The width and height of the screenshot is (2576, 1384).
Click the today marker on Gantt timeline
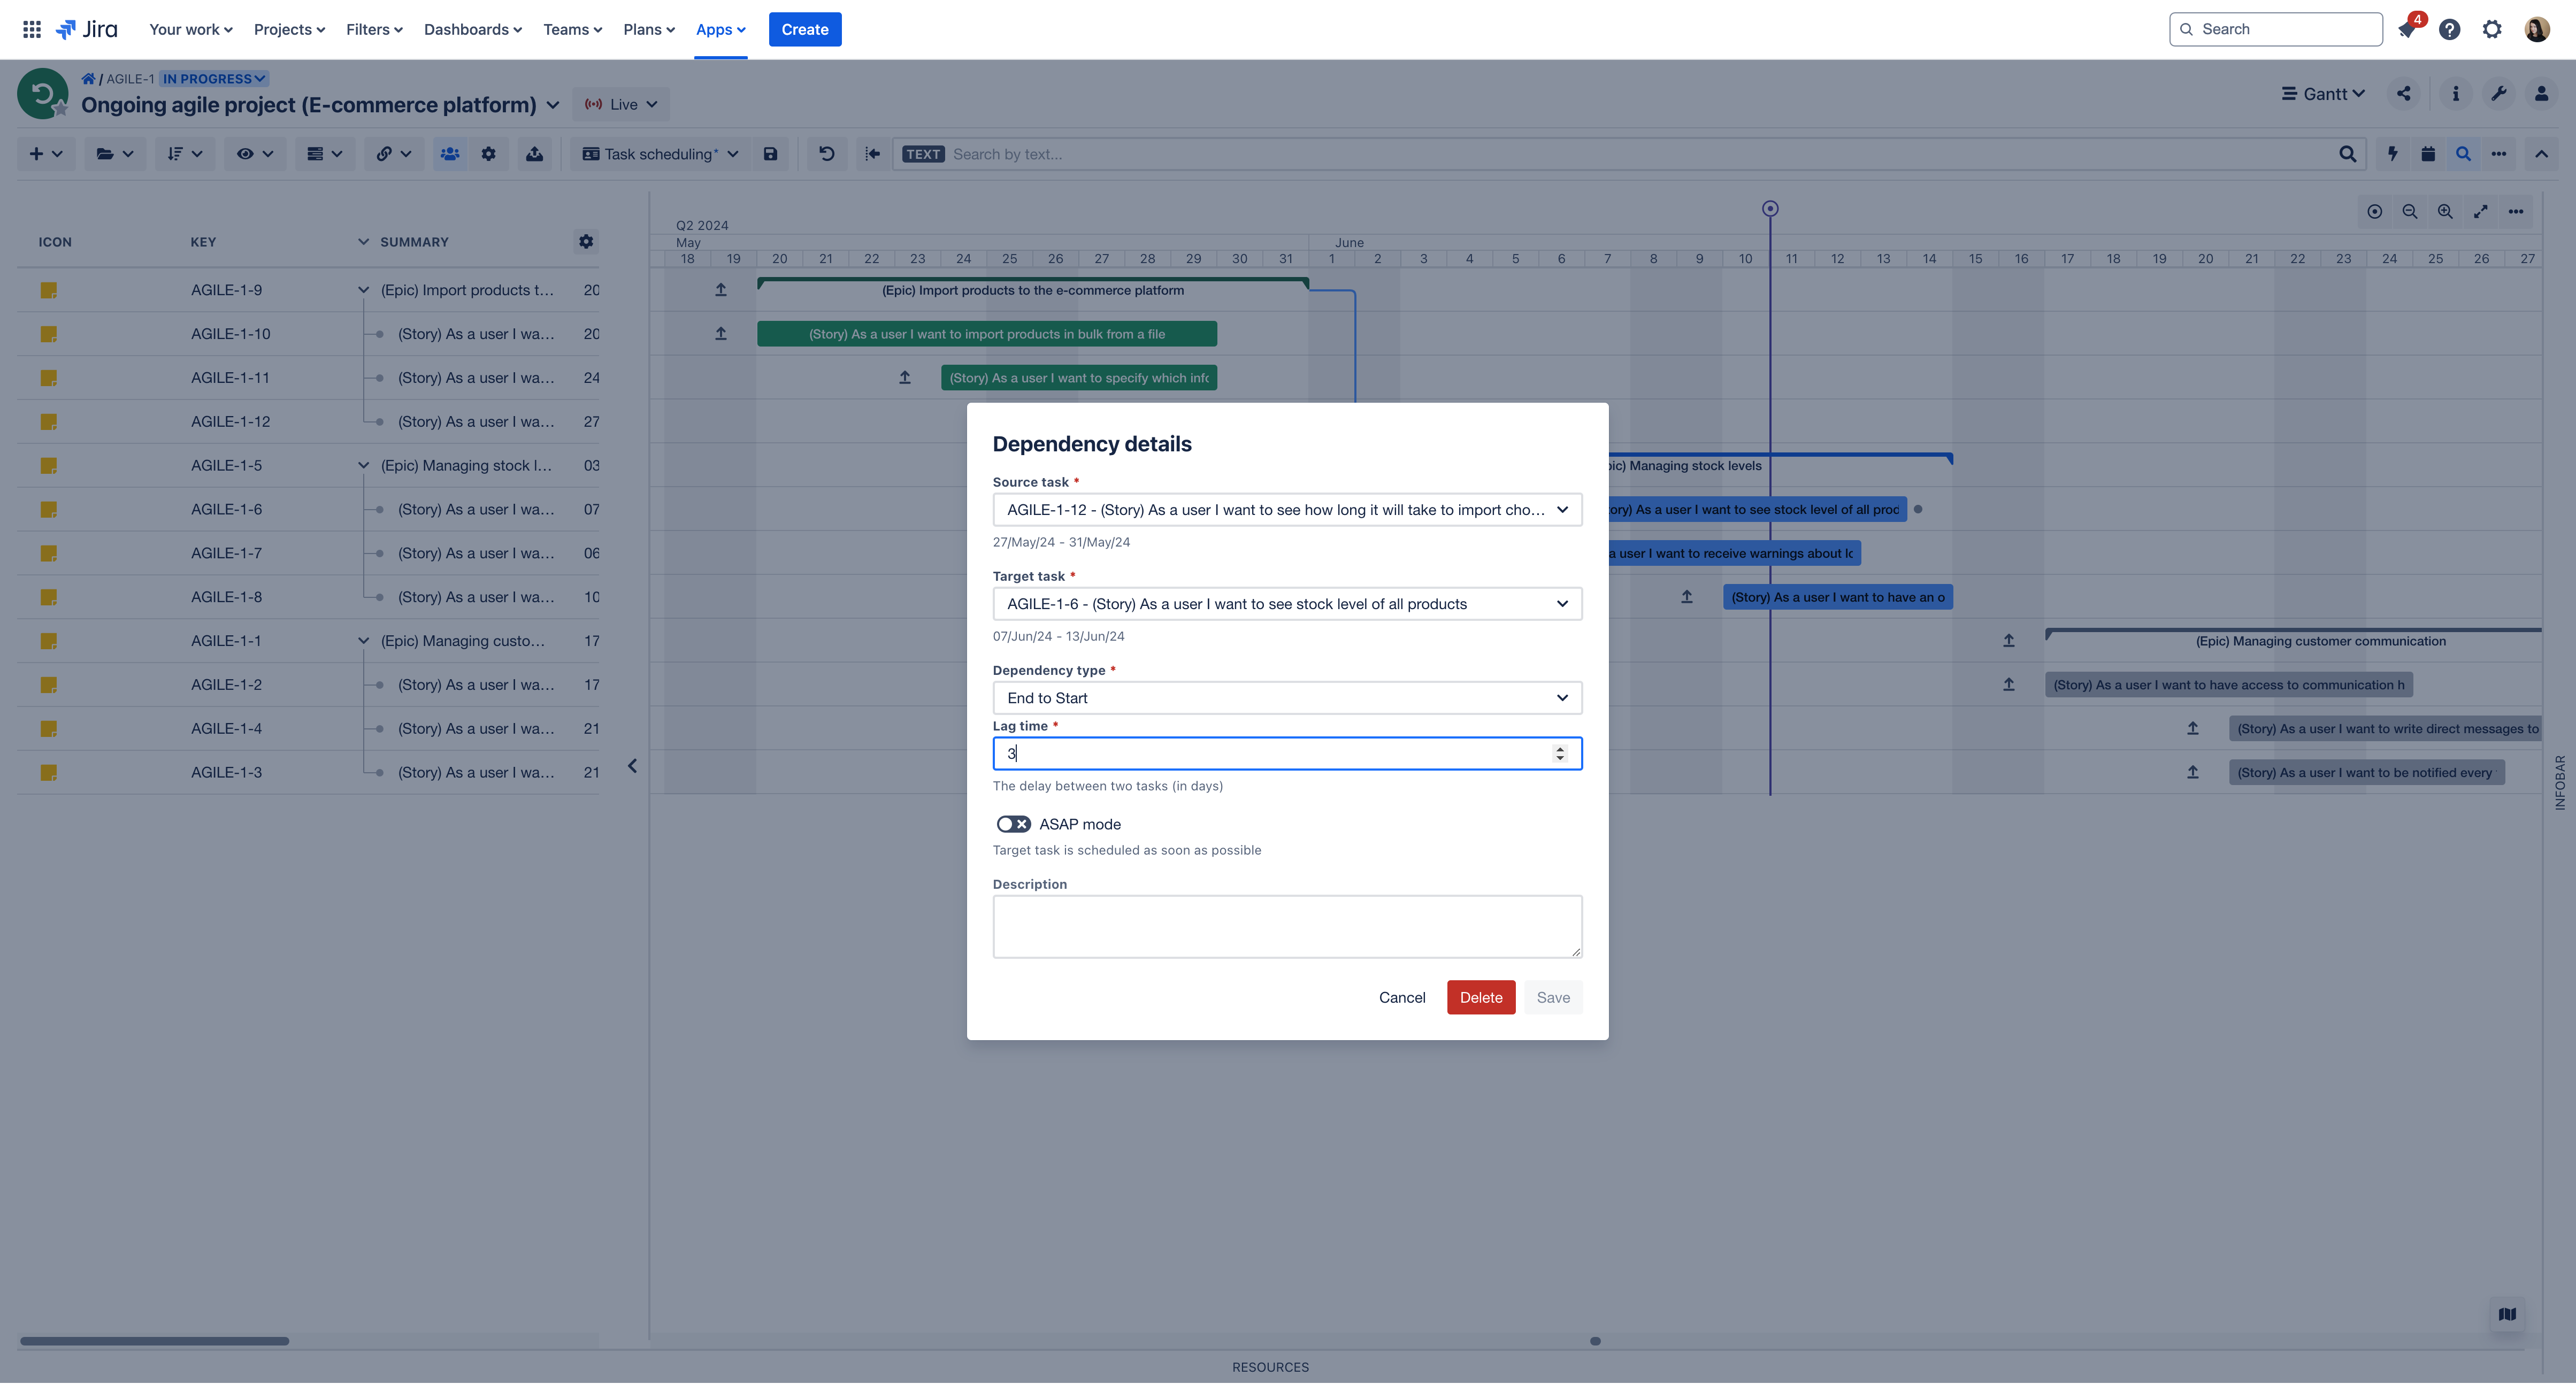tap(1769, 208)
